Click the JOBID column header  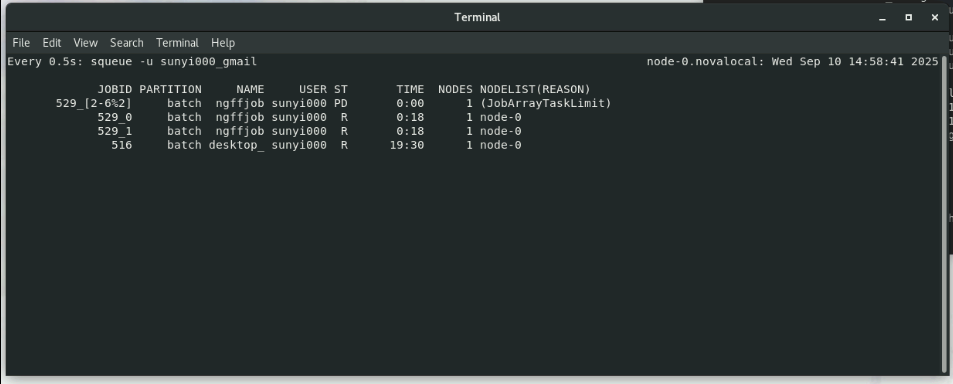[114, 89]
